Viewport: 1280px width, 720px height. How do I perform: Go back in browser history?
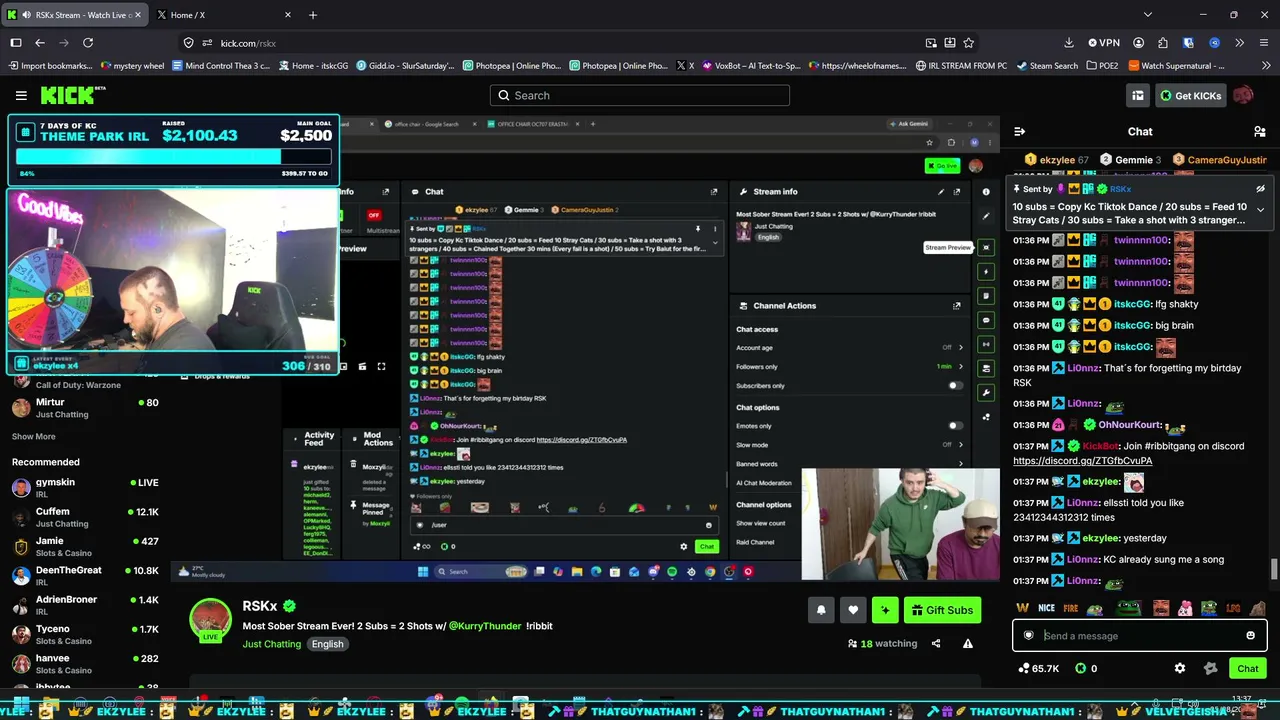[x=40, y=43]
